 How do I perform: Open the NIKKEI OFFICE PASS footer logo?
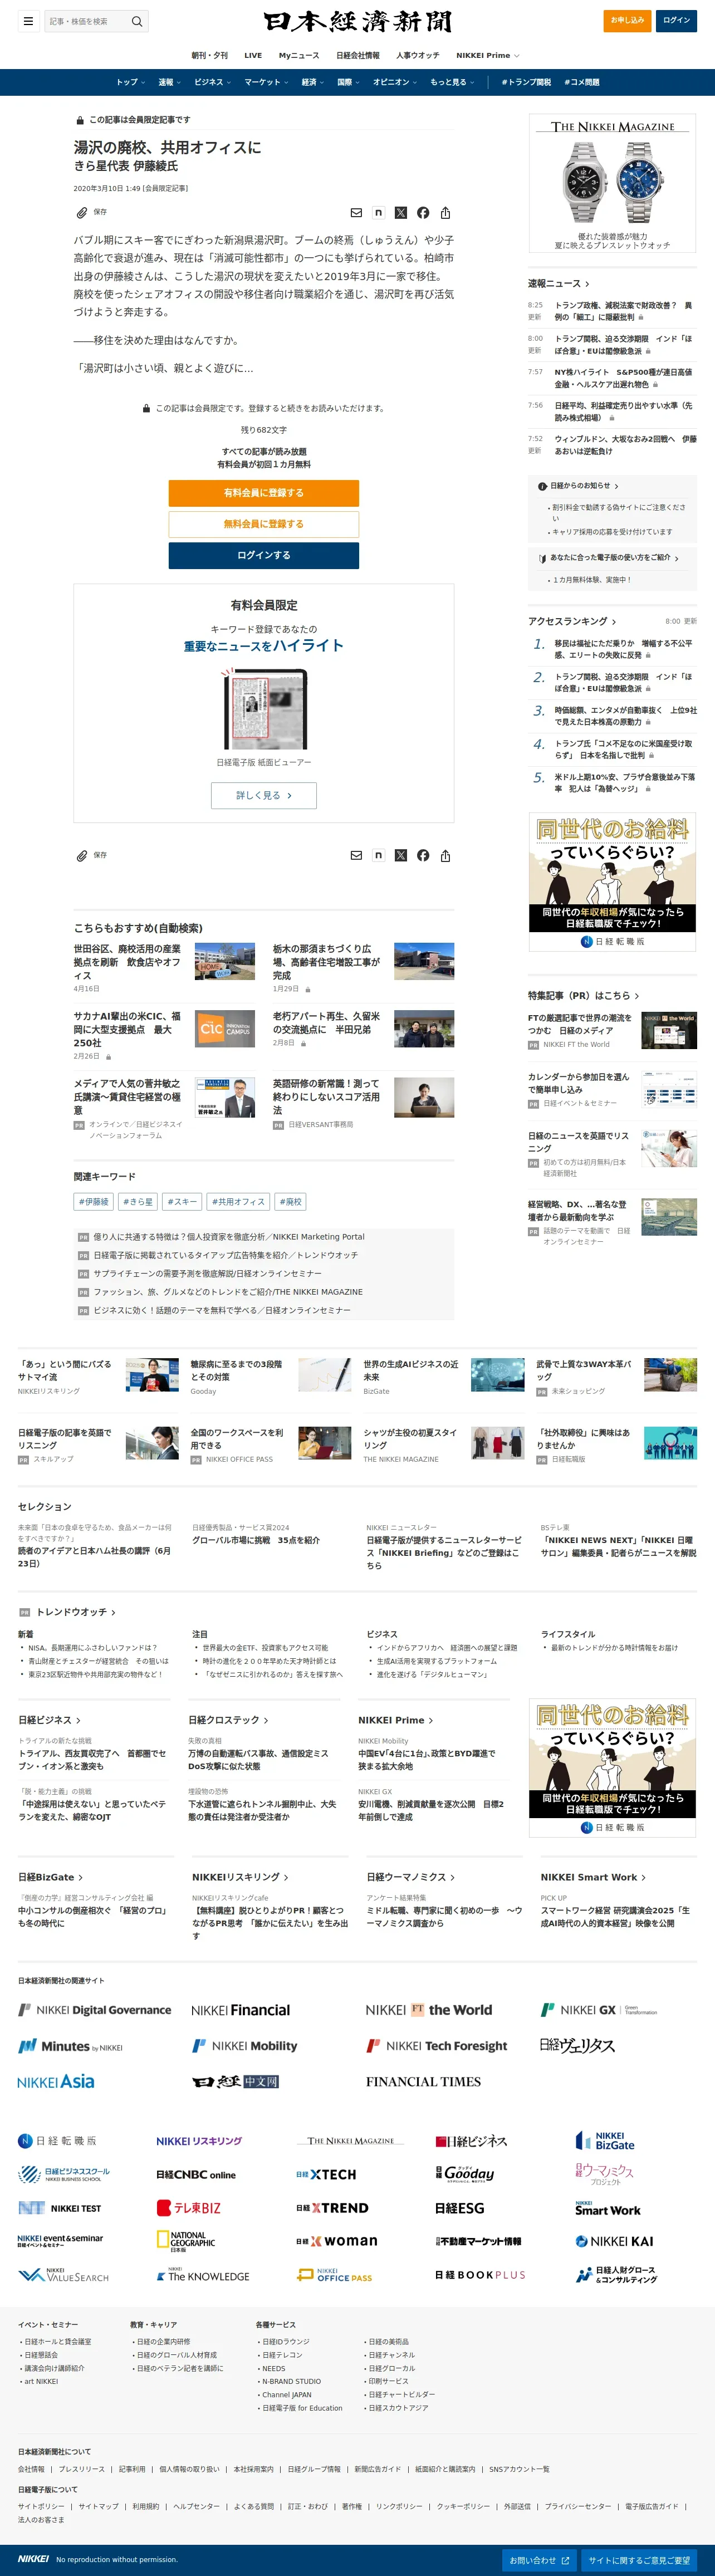[335, 2274]
